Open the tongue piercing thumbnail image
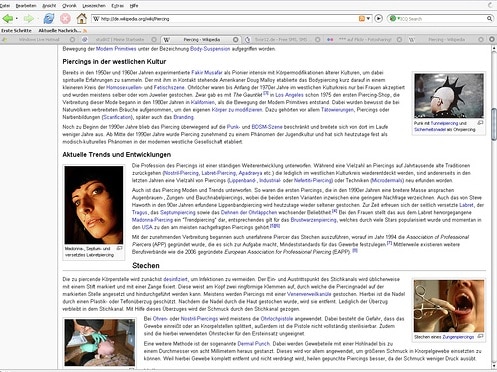 pyautogui.click(x=449, y=306)
